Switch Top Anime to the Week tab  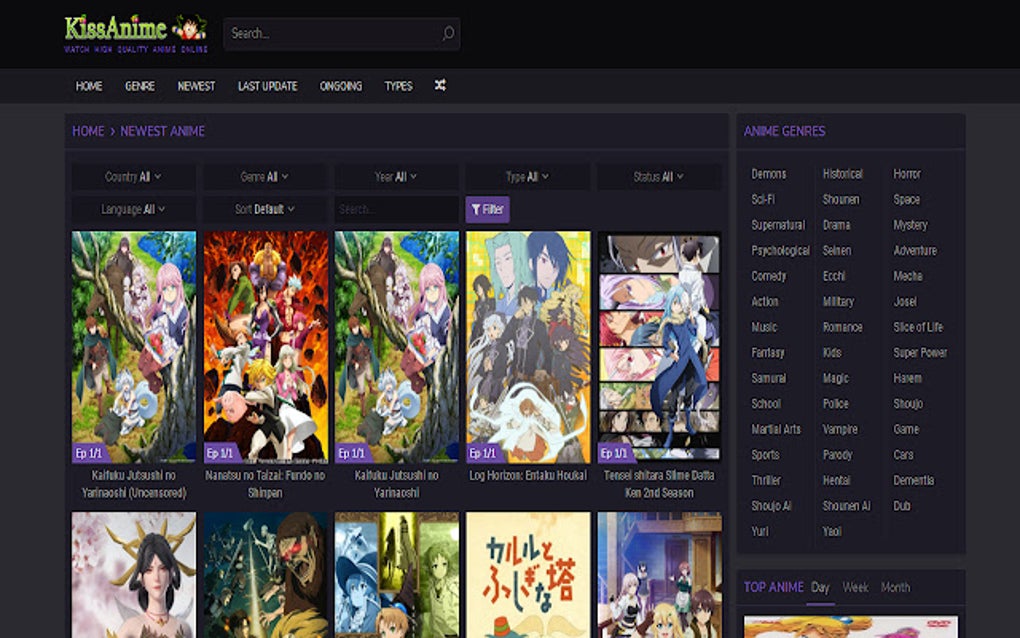[855, 587]
